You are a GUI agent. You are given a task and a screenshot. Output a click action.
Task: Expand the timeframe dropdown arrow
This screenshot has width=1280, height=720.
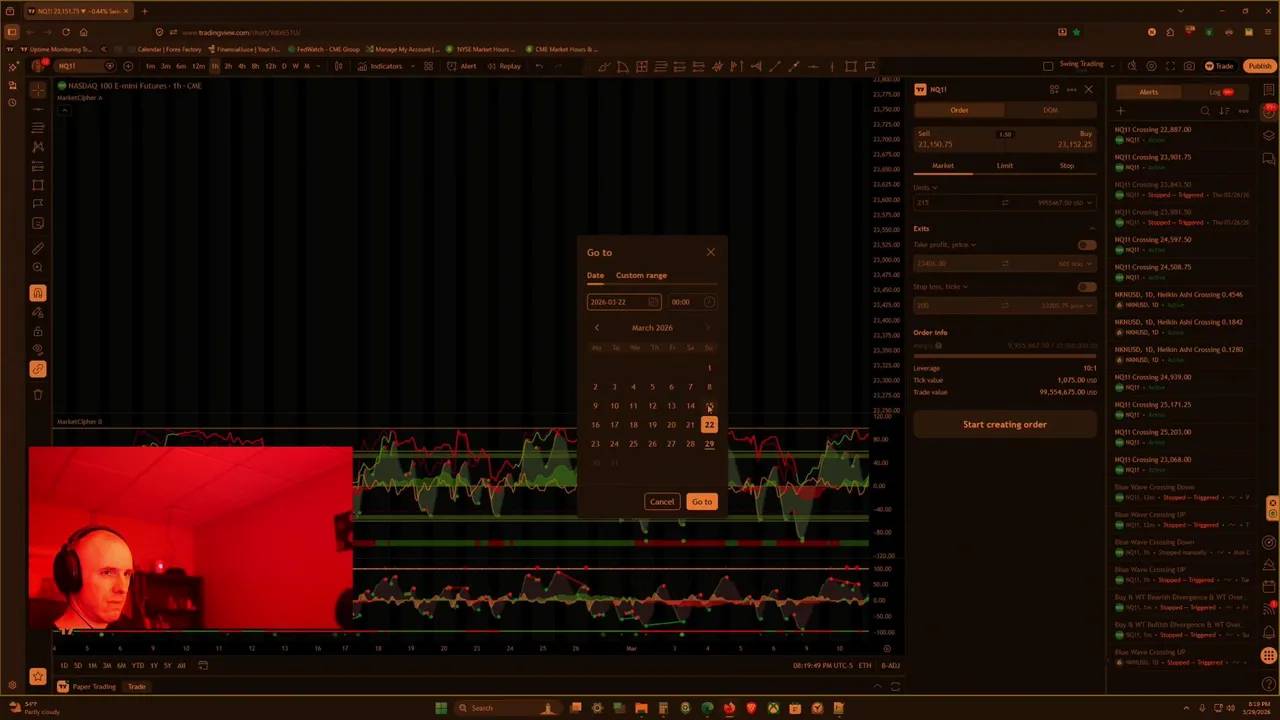[x=319, y=66]
